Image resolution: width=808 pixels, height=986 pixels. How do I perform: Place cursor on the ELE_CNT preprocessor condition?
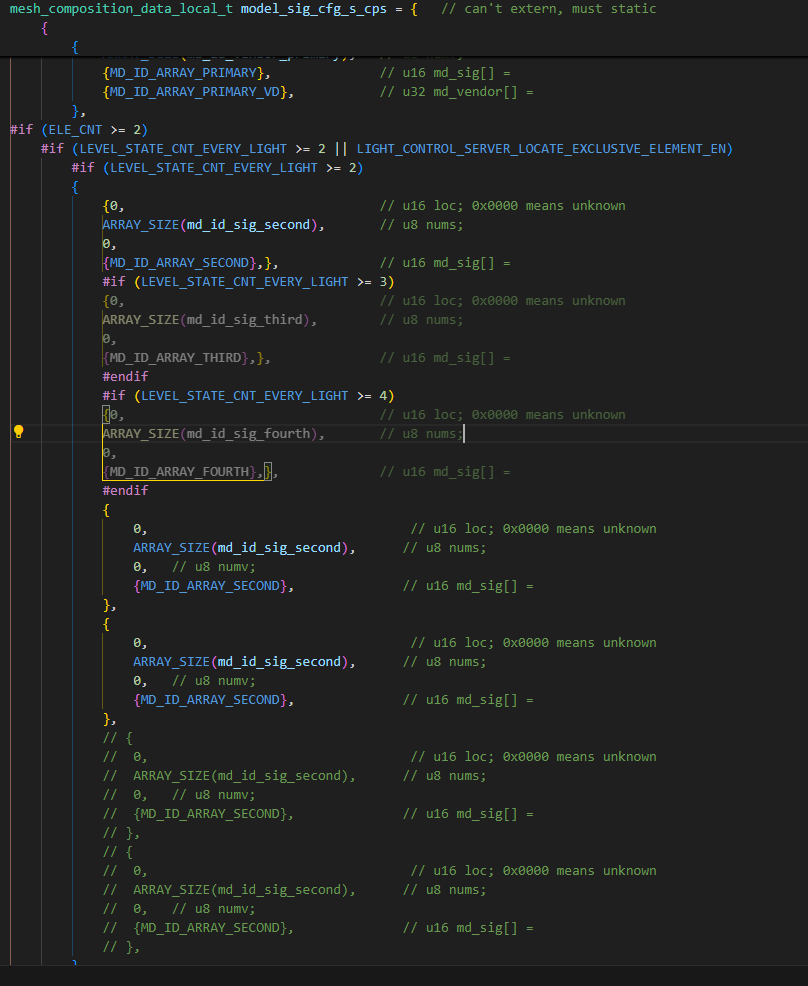[86, 130]
